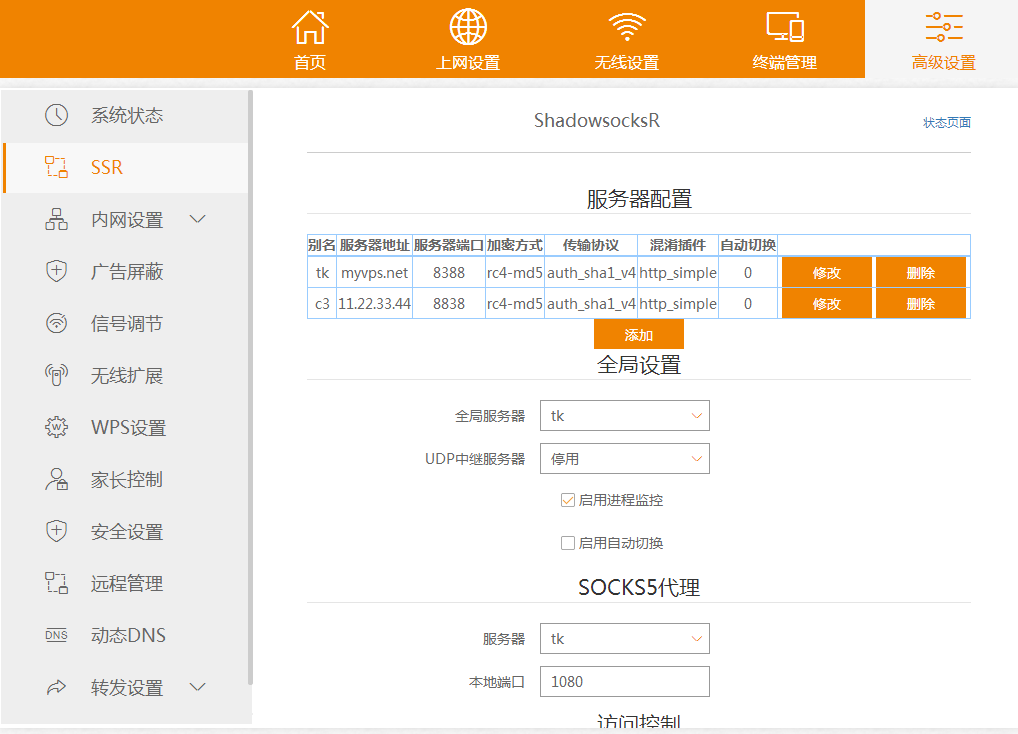Image resolution: width=1018 pixels, height=734 pixels.
Task: Click the 8838 port cell
Action: tap(449, 303)
